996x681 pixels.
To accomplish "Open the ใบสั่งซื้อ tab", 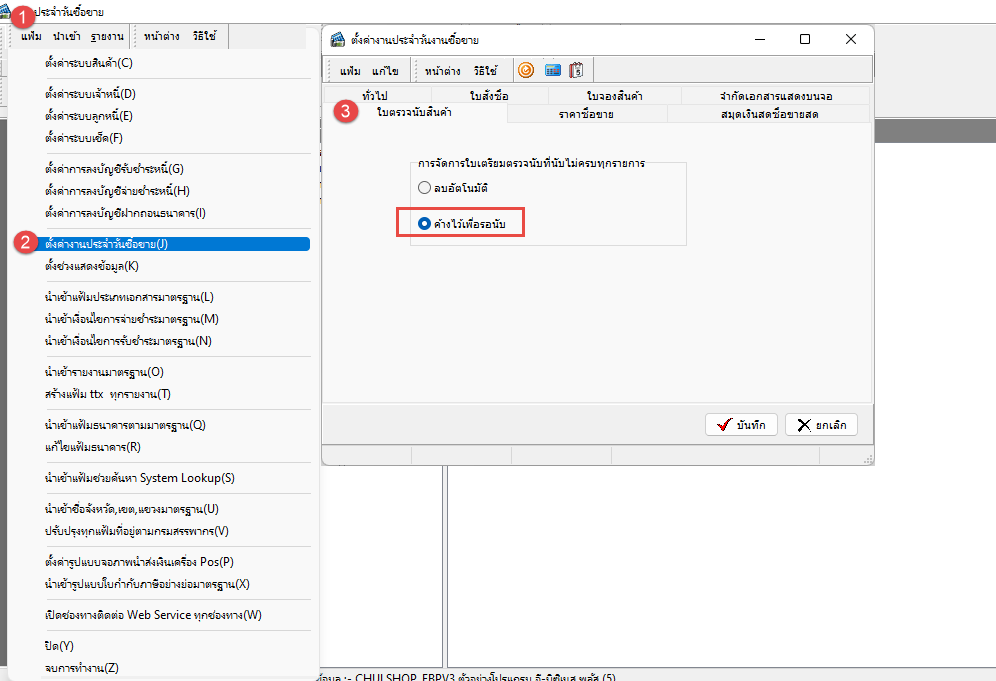I will point(488,96).
